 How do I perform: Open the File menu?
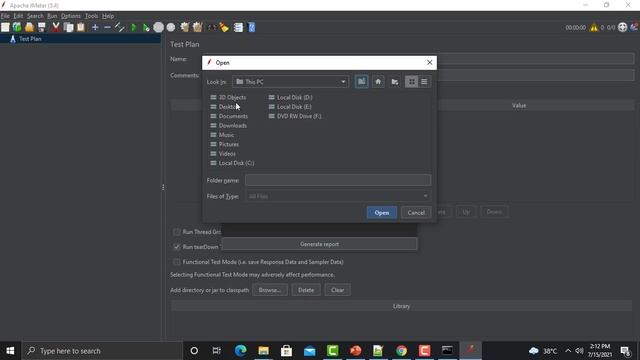(5, 16)
